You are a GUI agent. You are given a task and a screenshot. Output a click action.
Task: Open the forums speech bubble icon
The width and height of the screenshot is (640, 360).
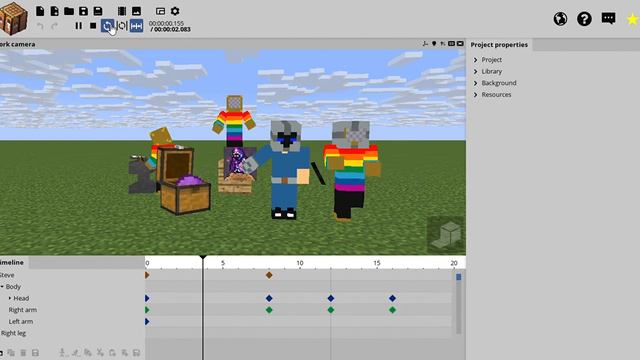coord(608,18)
